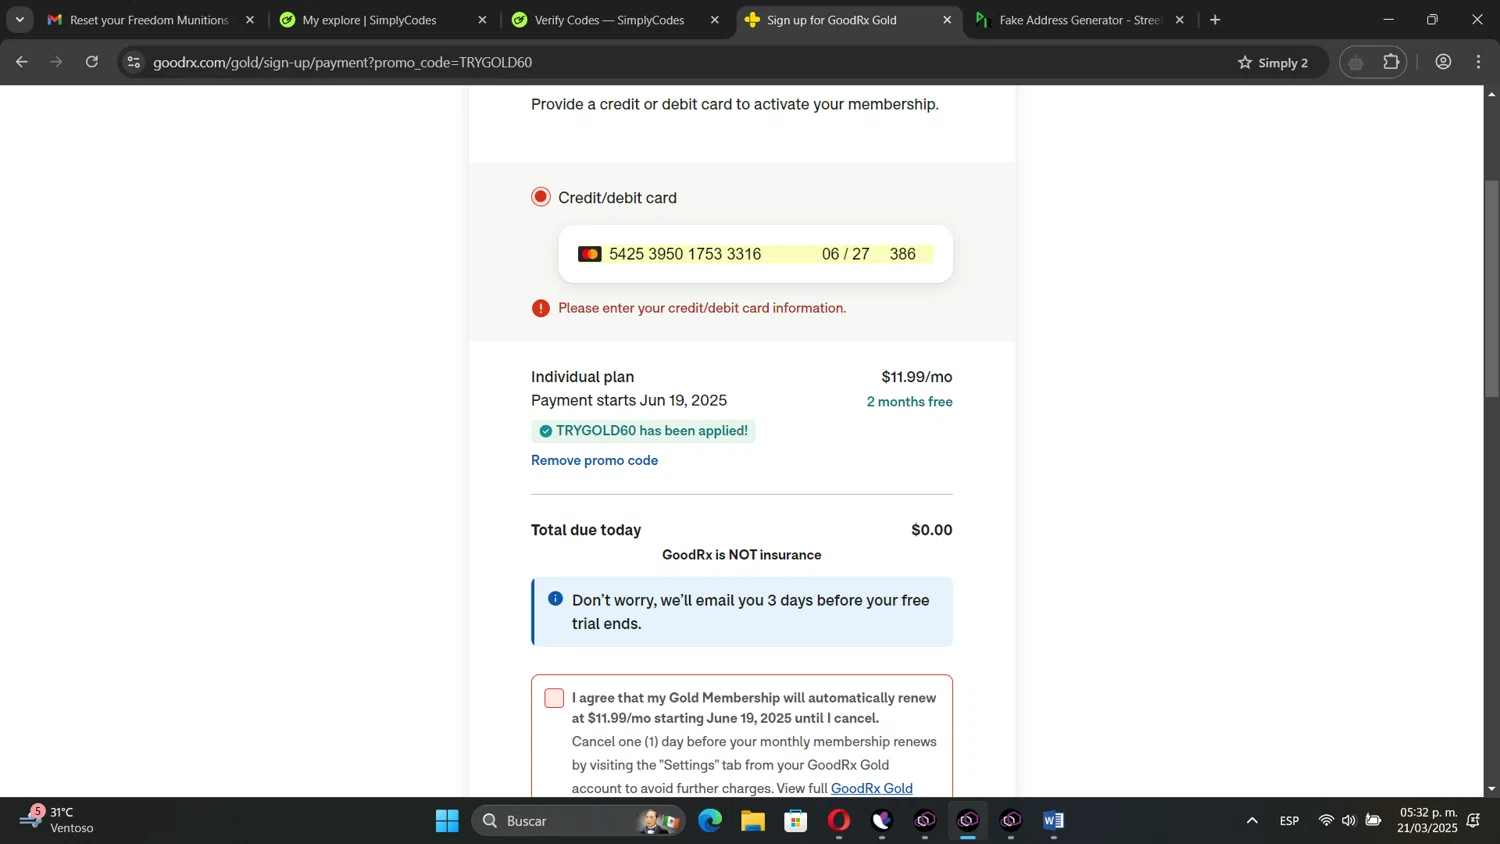Open Wi-Fi network settings icon
Screen dimensions: 1500x844
pos(1326,821)
